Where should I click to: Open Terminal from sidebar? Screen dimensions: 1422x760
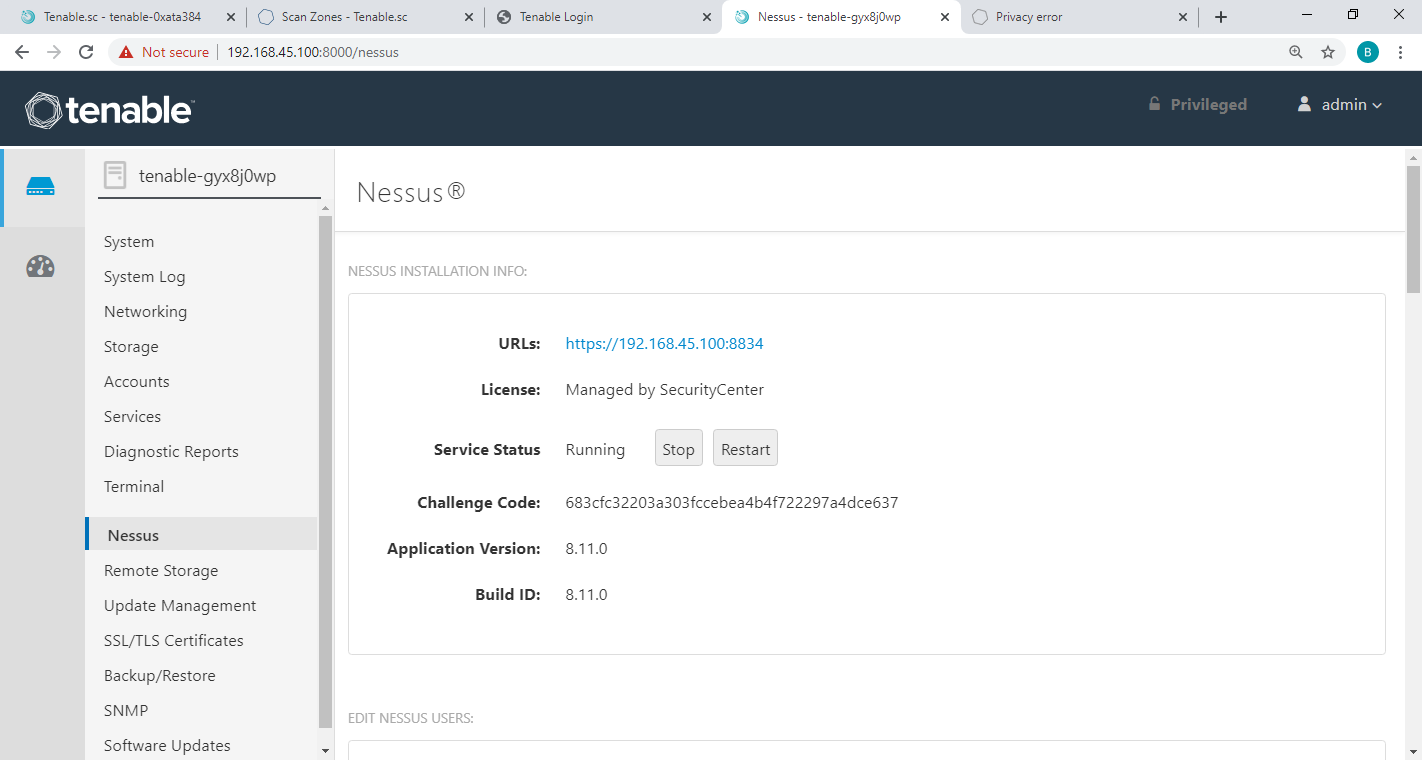click(134, 487)
